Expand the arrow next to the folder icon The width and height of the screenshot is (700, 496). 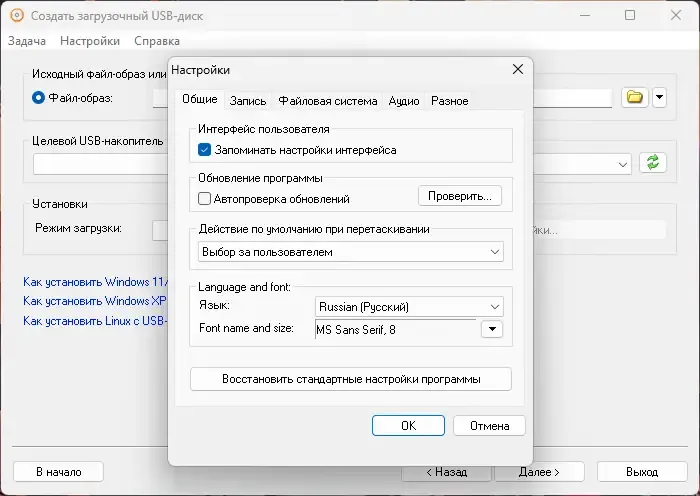[x=659, y=97]
